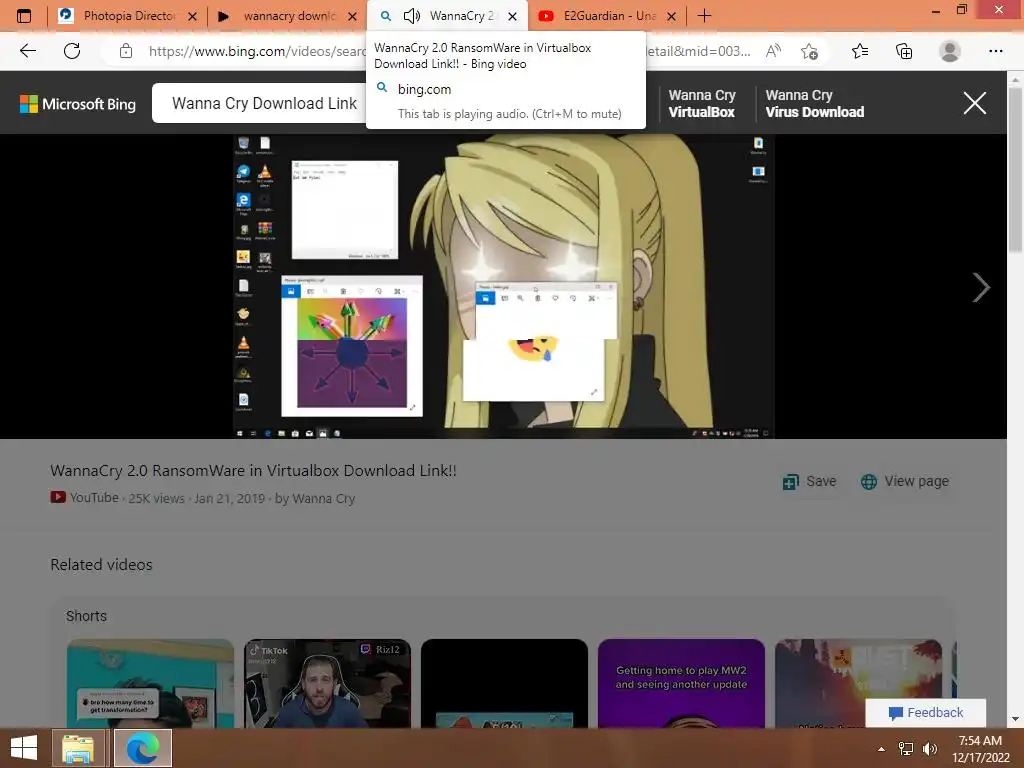Open Getting home to play MW2 short
The width and height of the screenshot is (1024, 768).
point(681,683)
